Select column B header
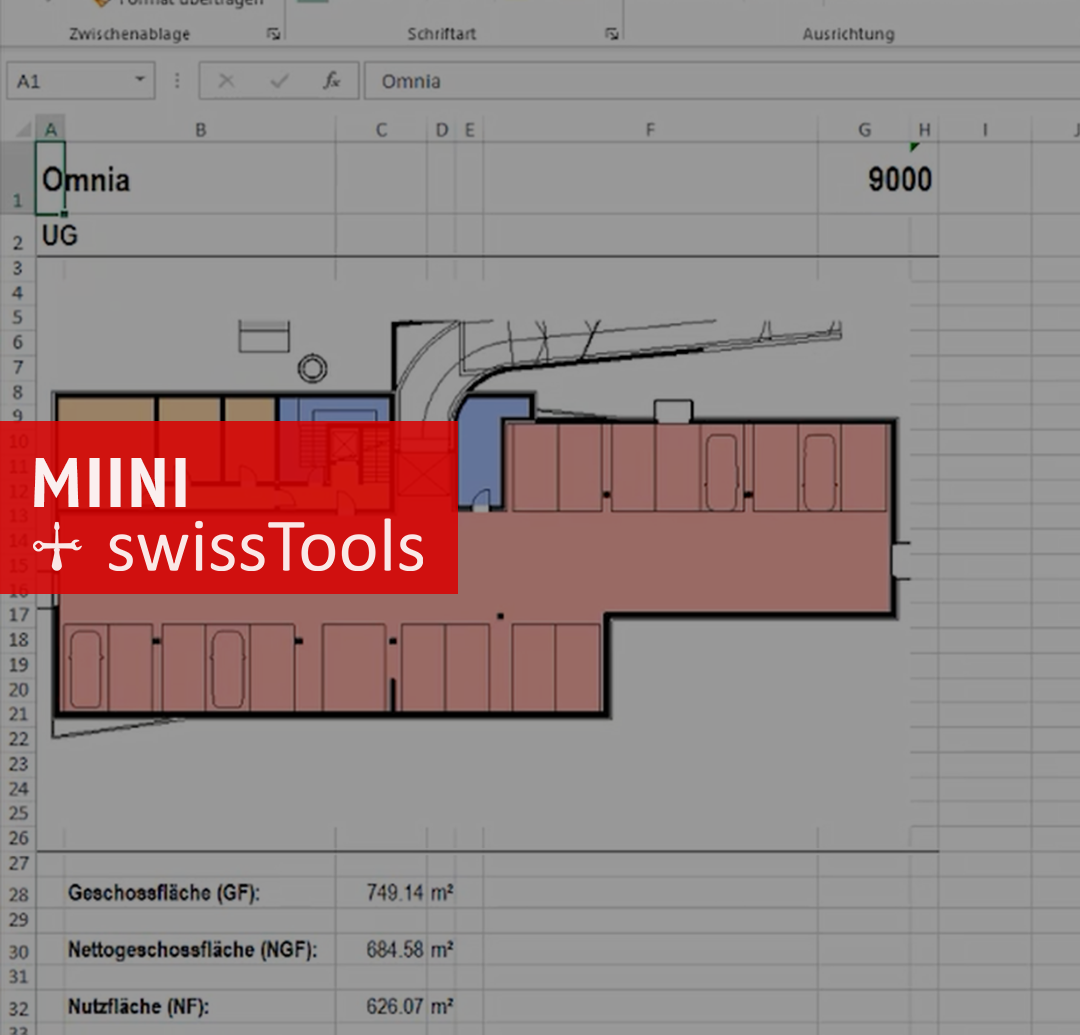The image size is (1080, 1035). click(200, 129)
